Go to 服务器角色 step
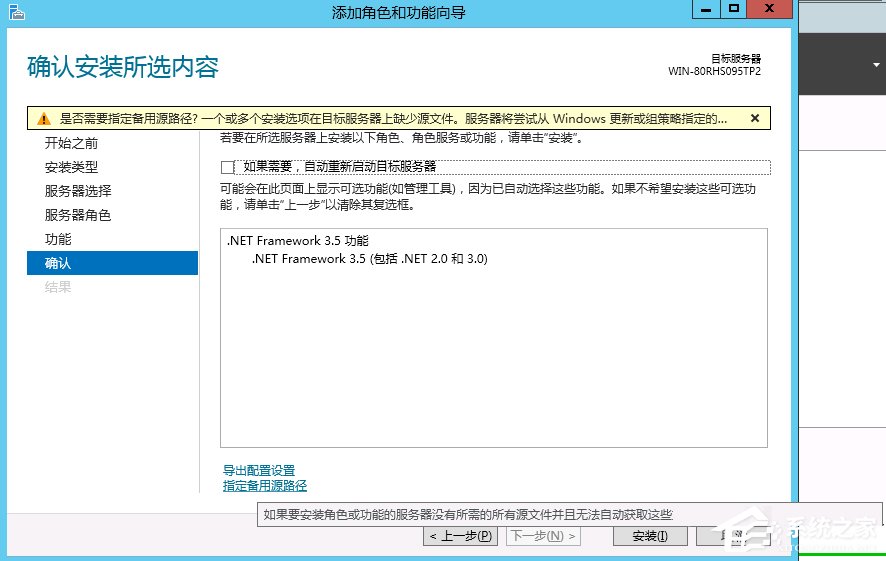Screen dimensions: 886x561 78,215
